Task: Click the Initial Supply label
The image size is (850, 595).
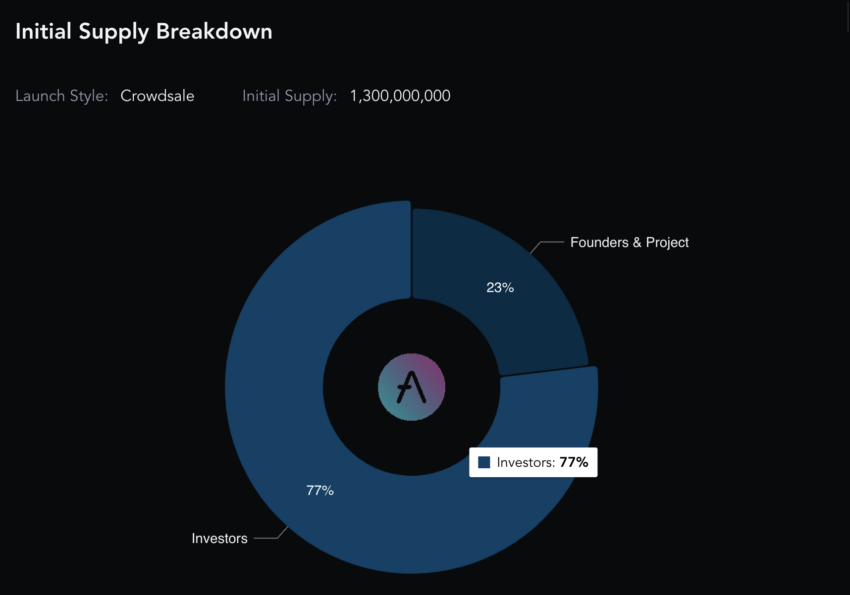Action: coord(289,96)
